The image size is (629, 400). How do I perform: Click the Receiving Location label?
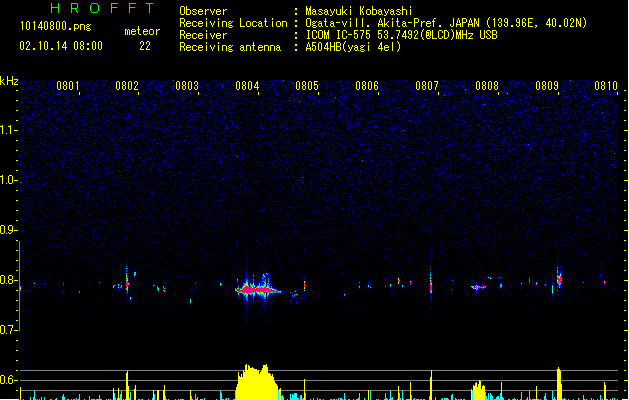point(233,23)
